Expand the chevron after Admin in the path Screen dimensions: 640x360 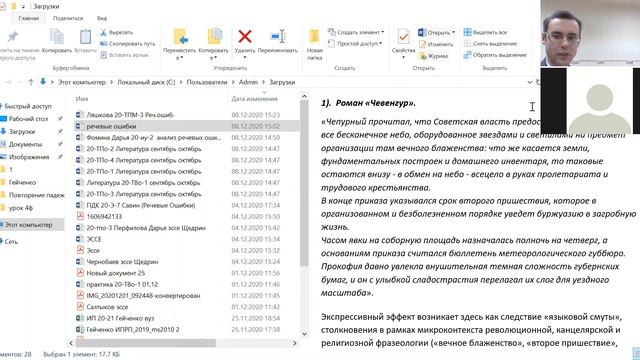click(x=264, y=82)
